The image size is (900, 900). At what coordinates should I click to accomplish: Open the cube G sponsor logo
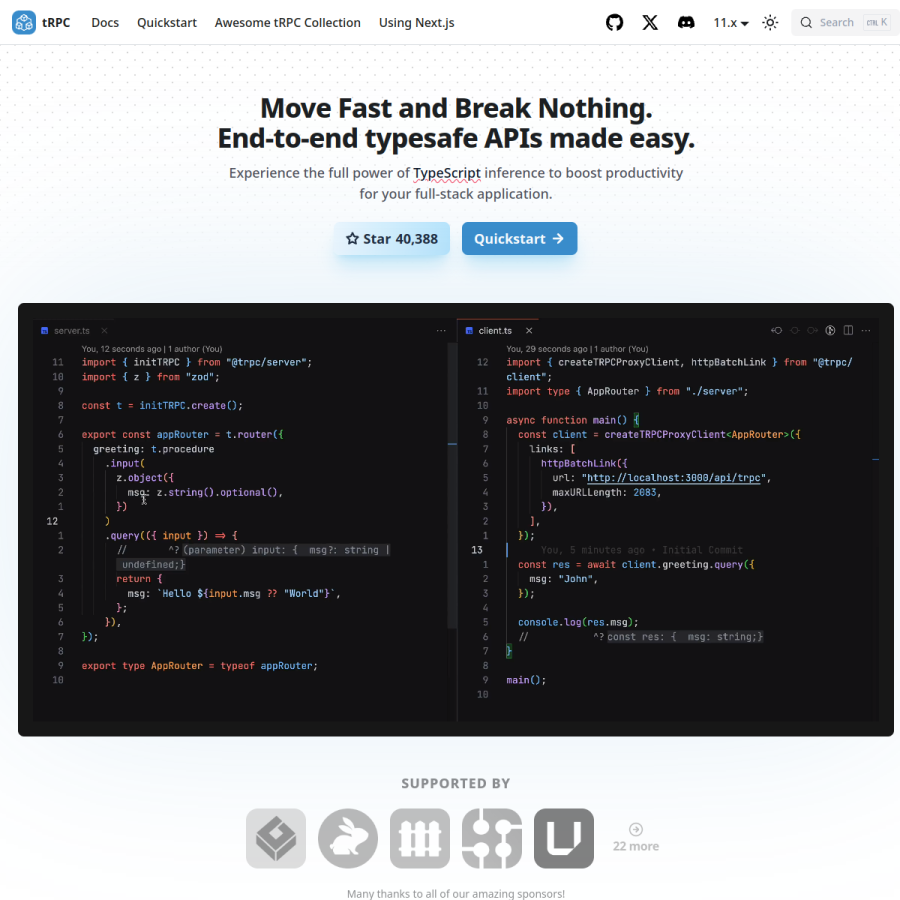[x=276, y=838]
